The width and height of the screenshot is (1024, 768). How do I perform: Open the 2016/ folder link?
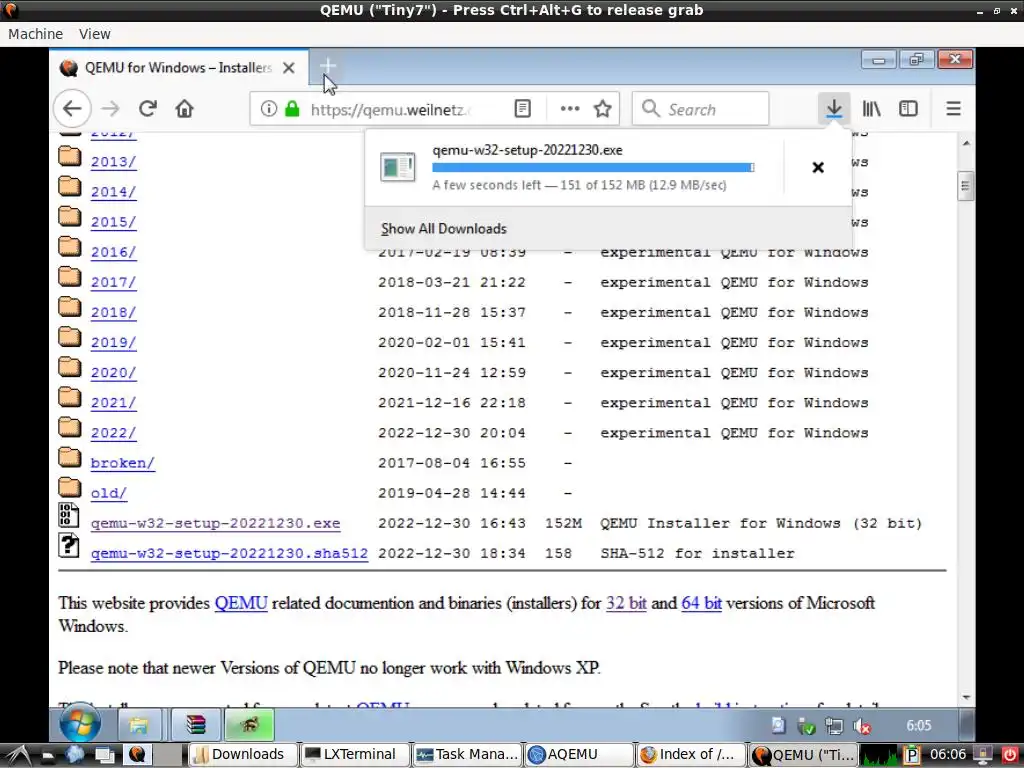pyautogui.click(x=113, y=252)
